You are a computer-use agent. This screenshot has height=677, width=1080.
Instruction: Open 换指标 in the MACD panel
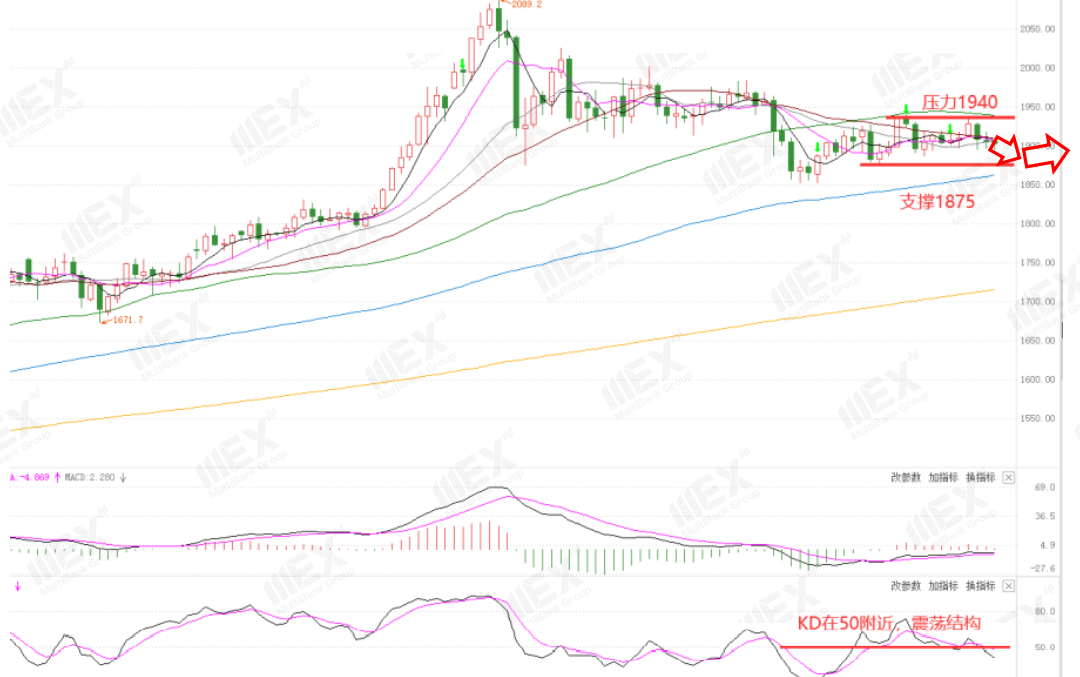tap(981, 477)
